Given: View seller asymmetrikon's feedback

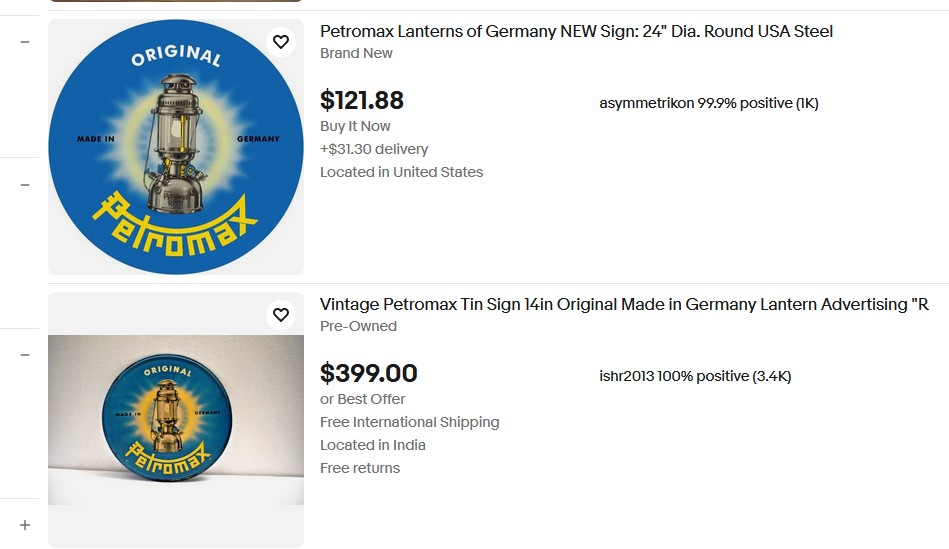Looking at the screenshot, I should (708, 103).
